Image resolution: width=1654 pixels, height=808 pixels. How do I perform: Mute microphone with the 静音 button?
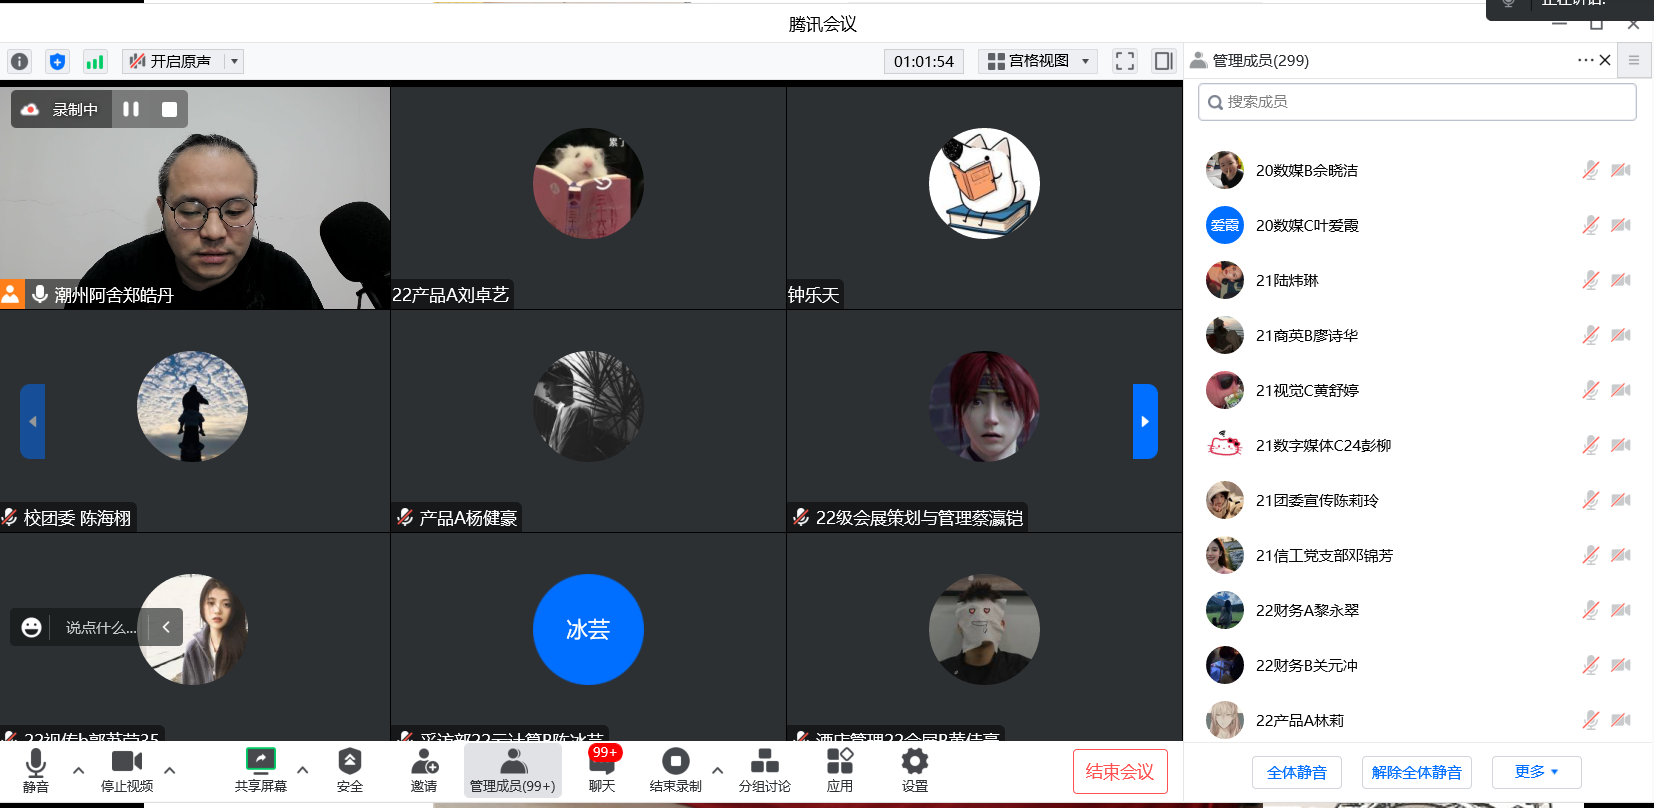pyautogui.click(x=36, y=770)
